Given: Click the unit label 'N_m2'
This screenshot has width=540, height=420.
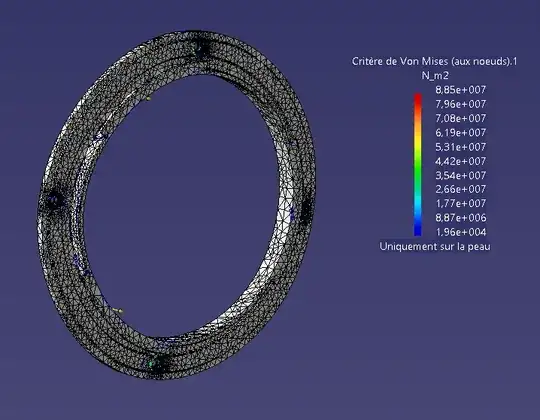Looking at the screenshot, I should click(x=435, y=76).
